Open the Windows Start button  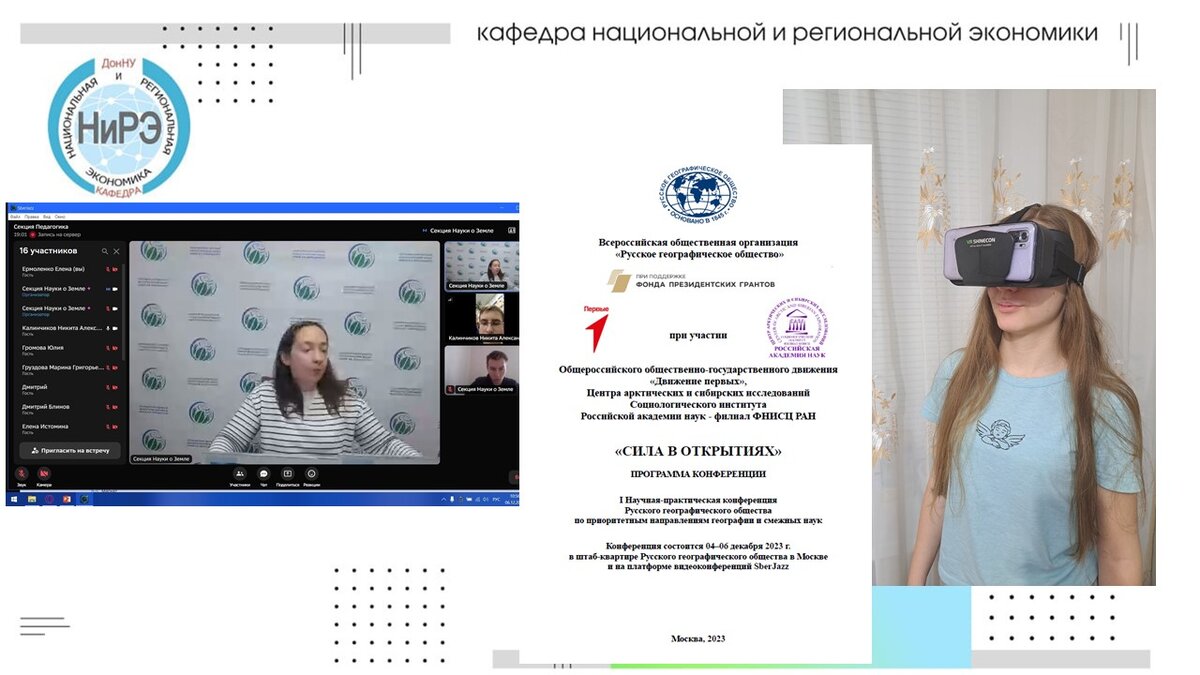click(14, 499)
